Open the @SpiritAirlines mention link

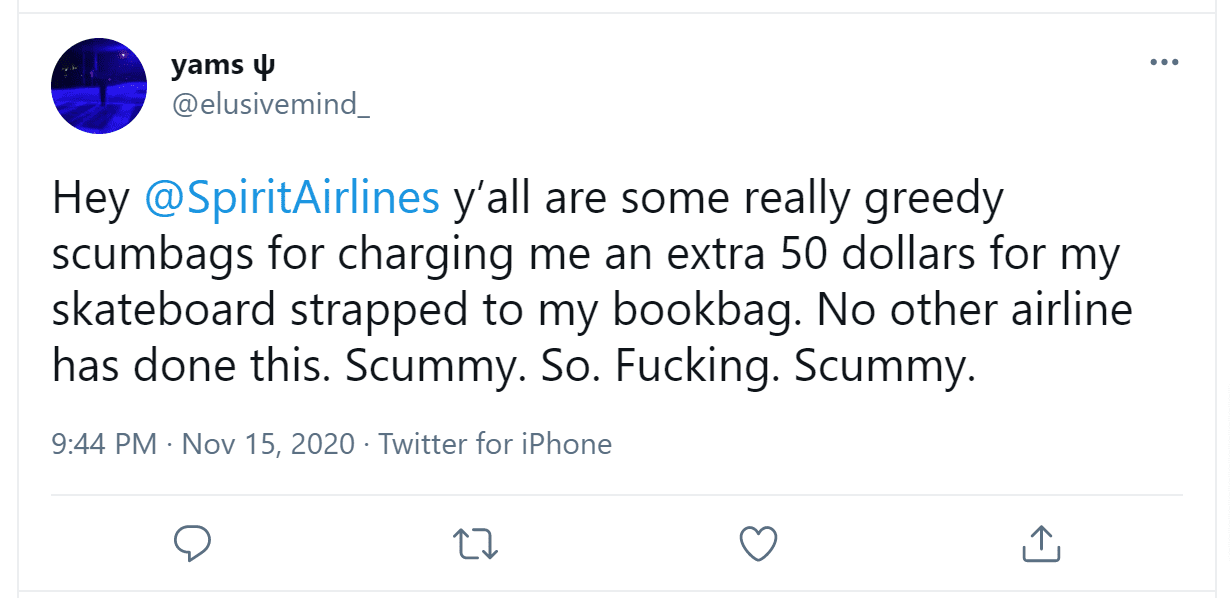click(x=292, y=200)
